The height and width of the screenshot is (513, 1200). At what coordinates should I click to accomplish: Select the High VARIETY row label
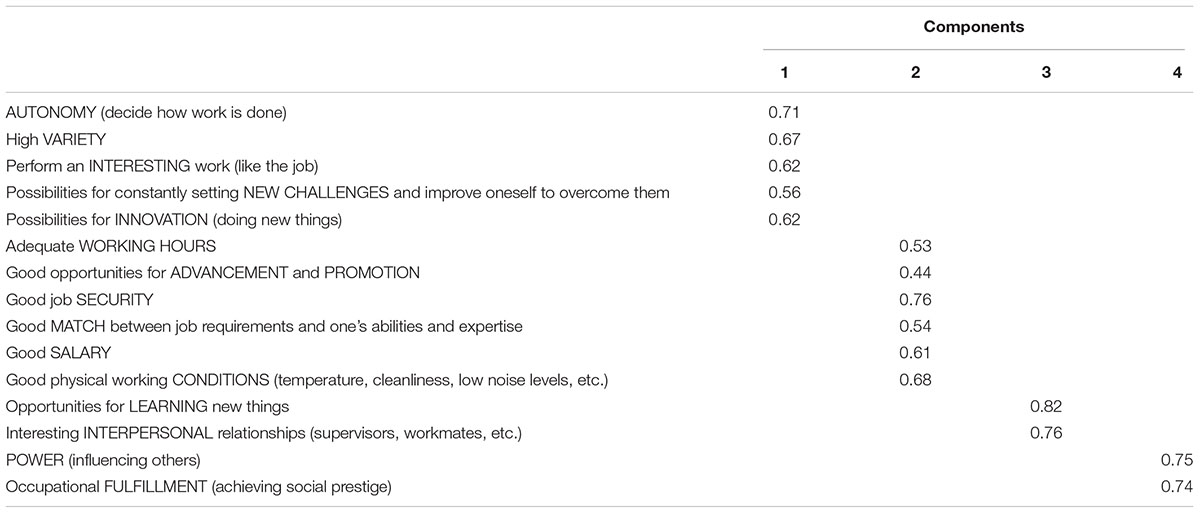click(x=51, y=139)
